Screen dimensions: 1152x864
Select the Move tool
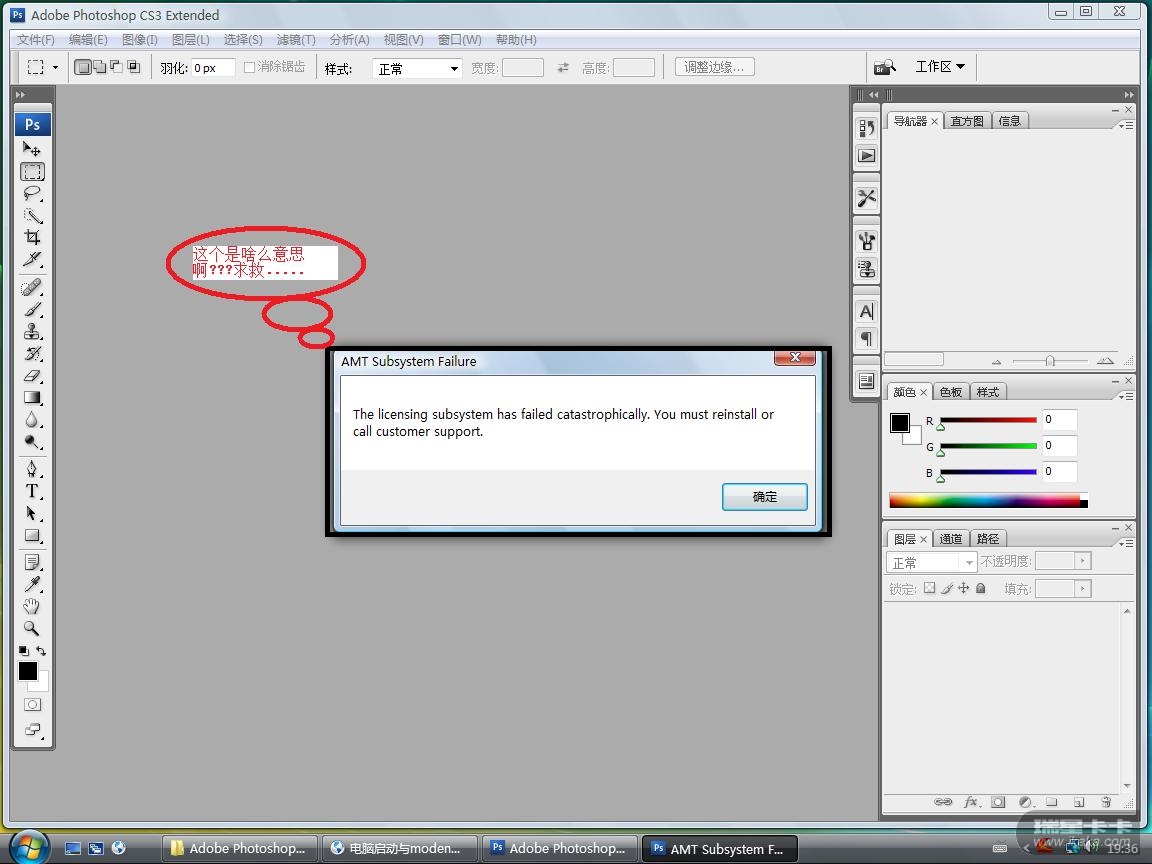(x=32, y=149)
